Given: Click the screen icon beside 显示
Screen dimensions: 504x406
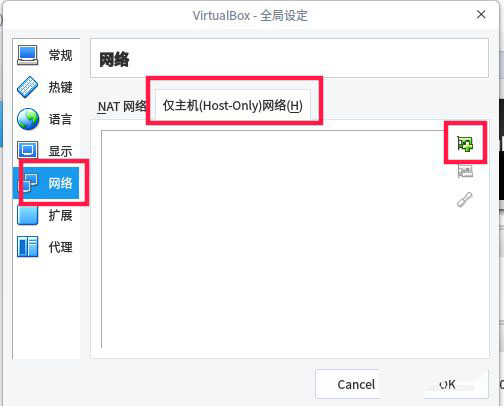Looking at the screenshot, I should click(28, 150).
